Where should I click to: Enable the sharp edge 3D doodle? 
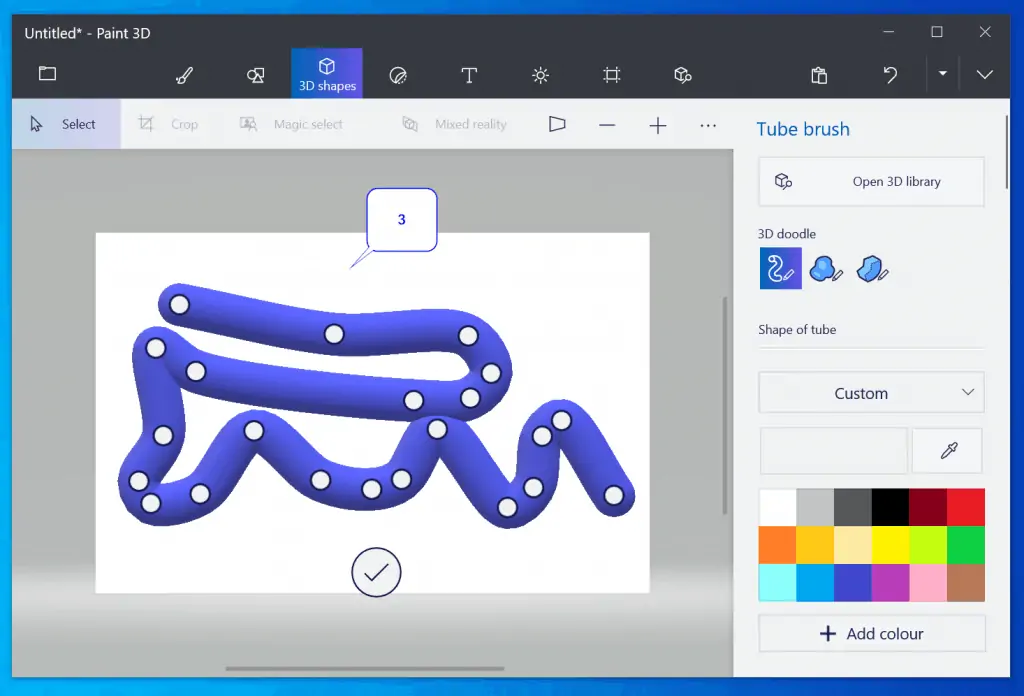pyautogui.click(x=871, y=268)
